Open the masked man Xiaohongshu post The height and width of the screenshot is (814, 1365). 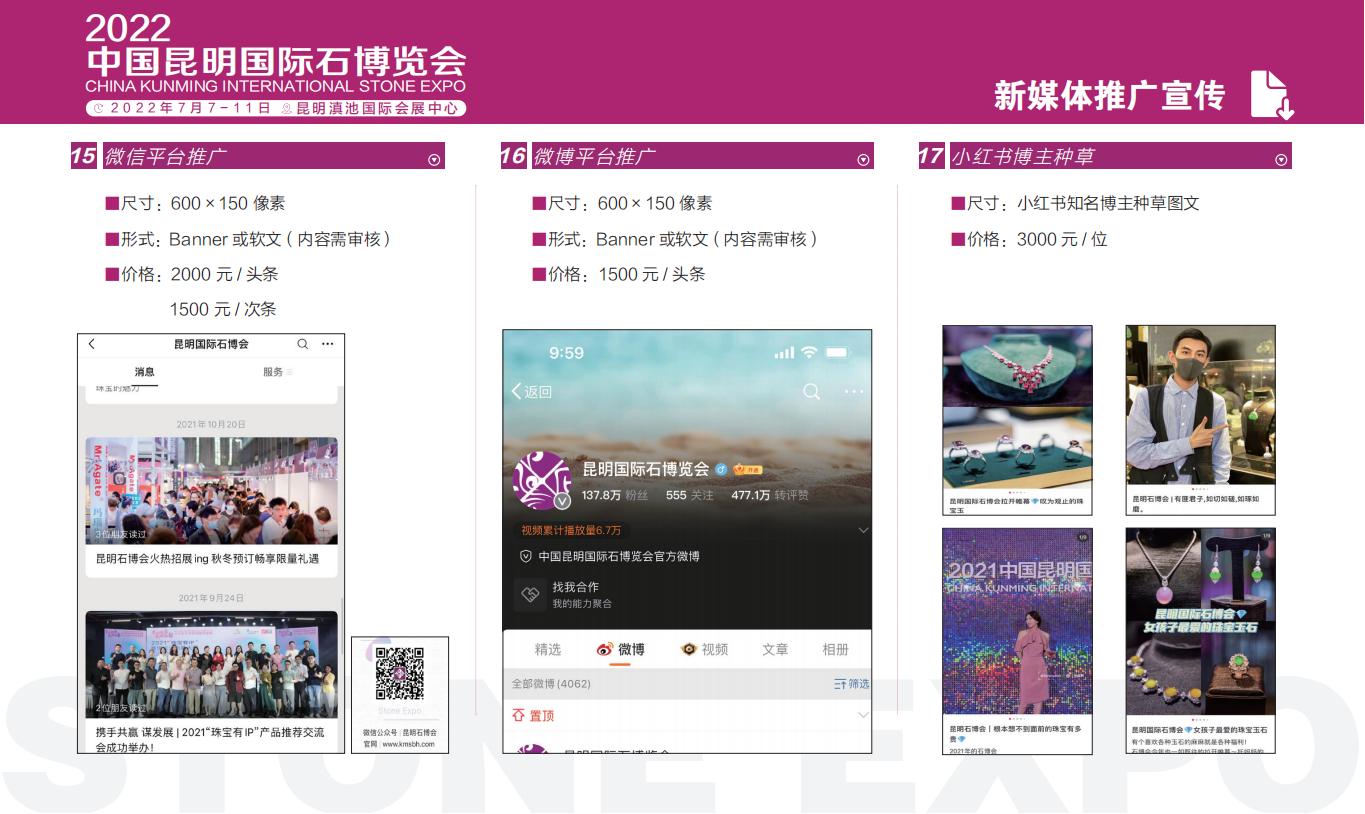pyautogui.click(x=1200, y=420)
